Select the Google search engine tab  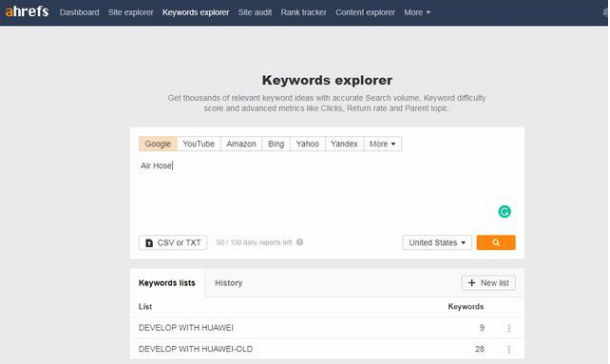click(x=158, y=144)
